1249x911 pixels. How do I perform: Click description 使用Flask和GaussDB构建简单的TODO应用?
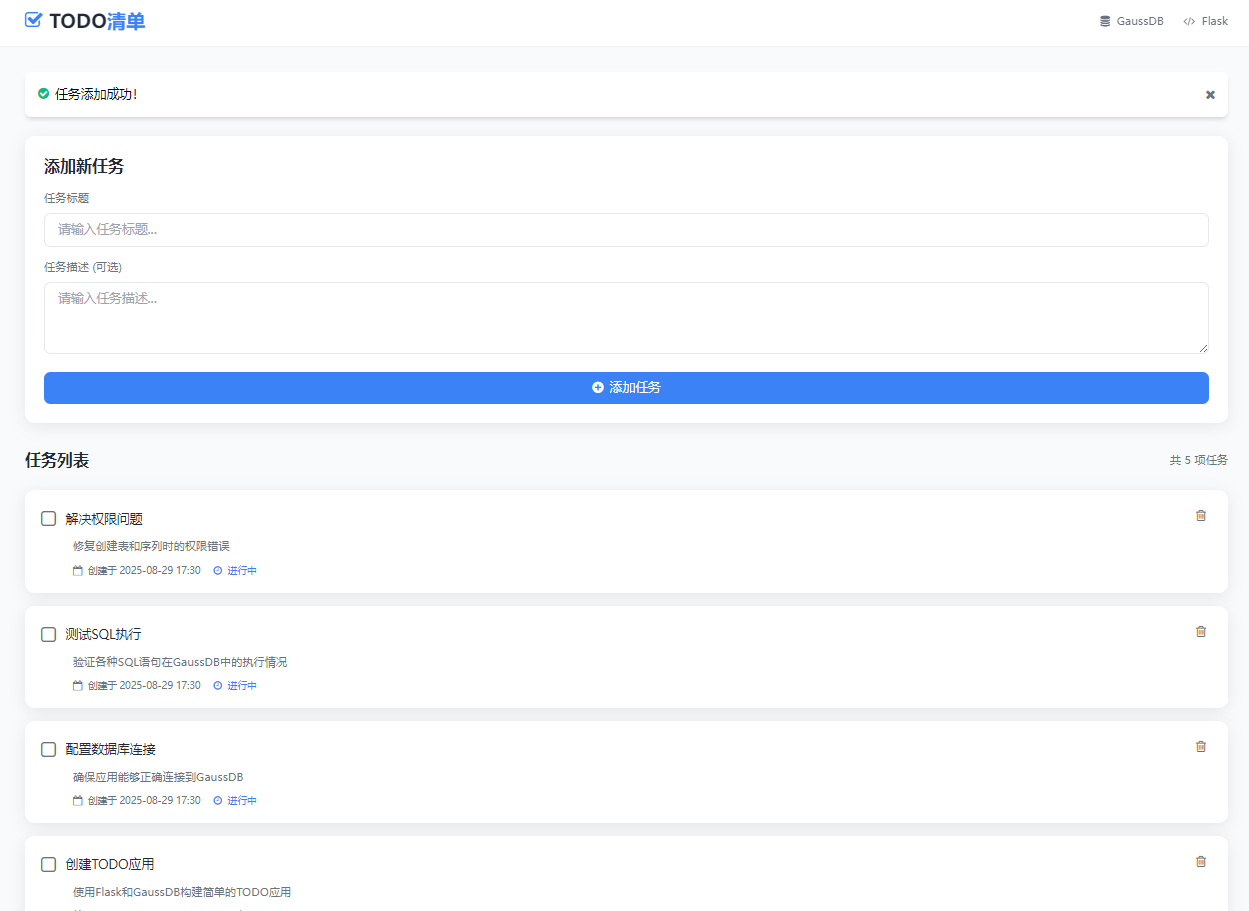[182, 892]
